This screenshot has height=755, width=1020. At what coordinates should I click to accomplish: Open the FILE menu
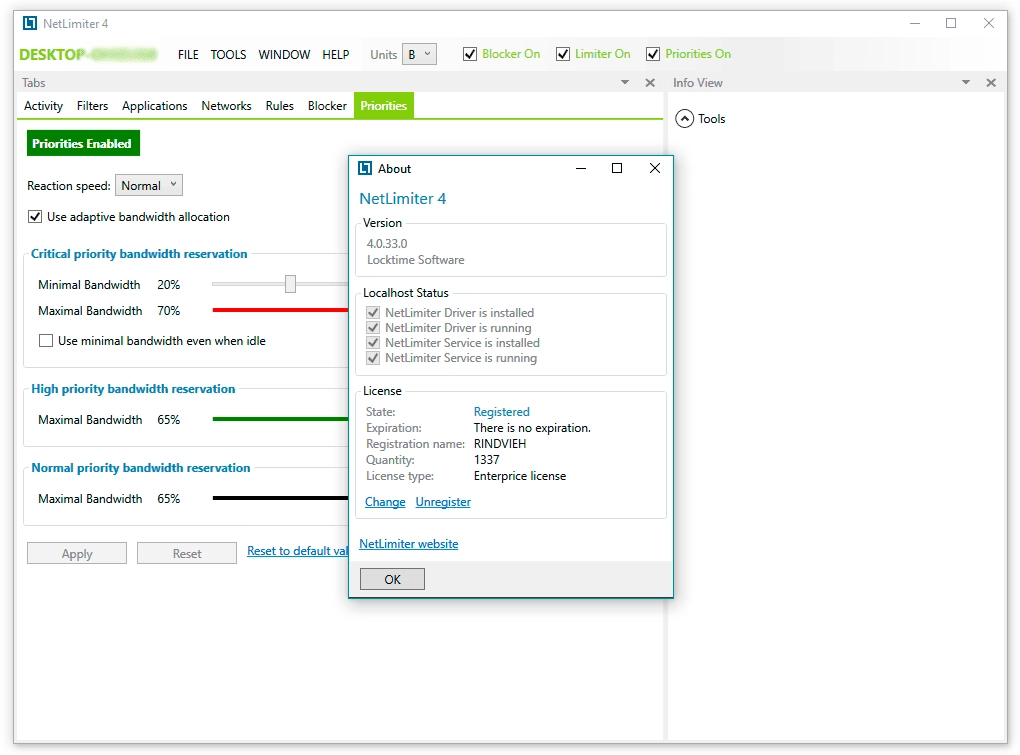click(188, 55)
